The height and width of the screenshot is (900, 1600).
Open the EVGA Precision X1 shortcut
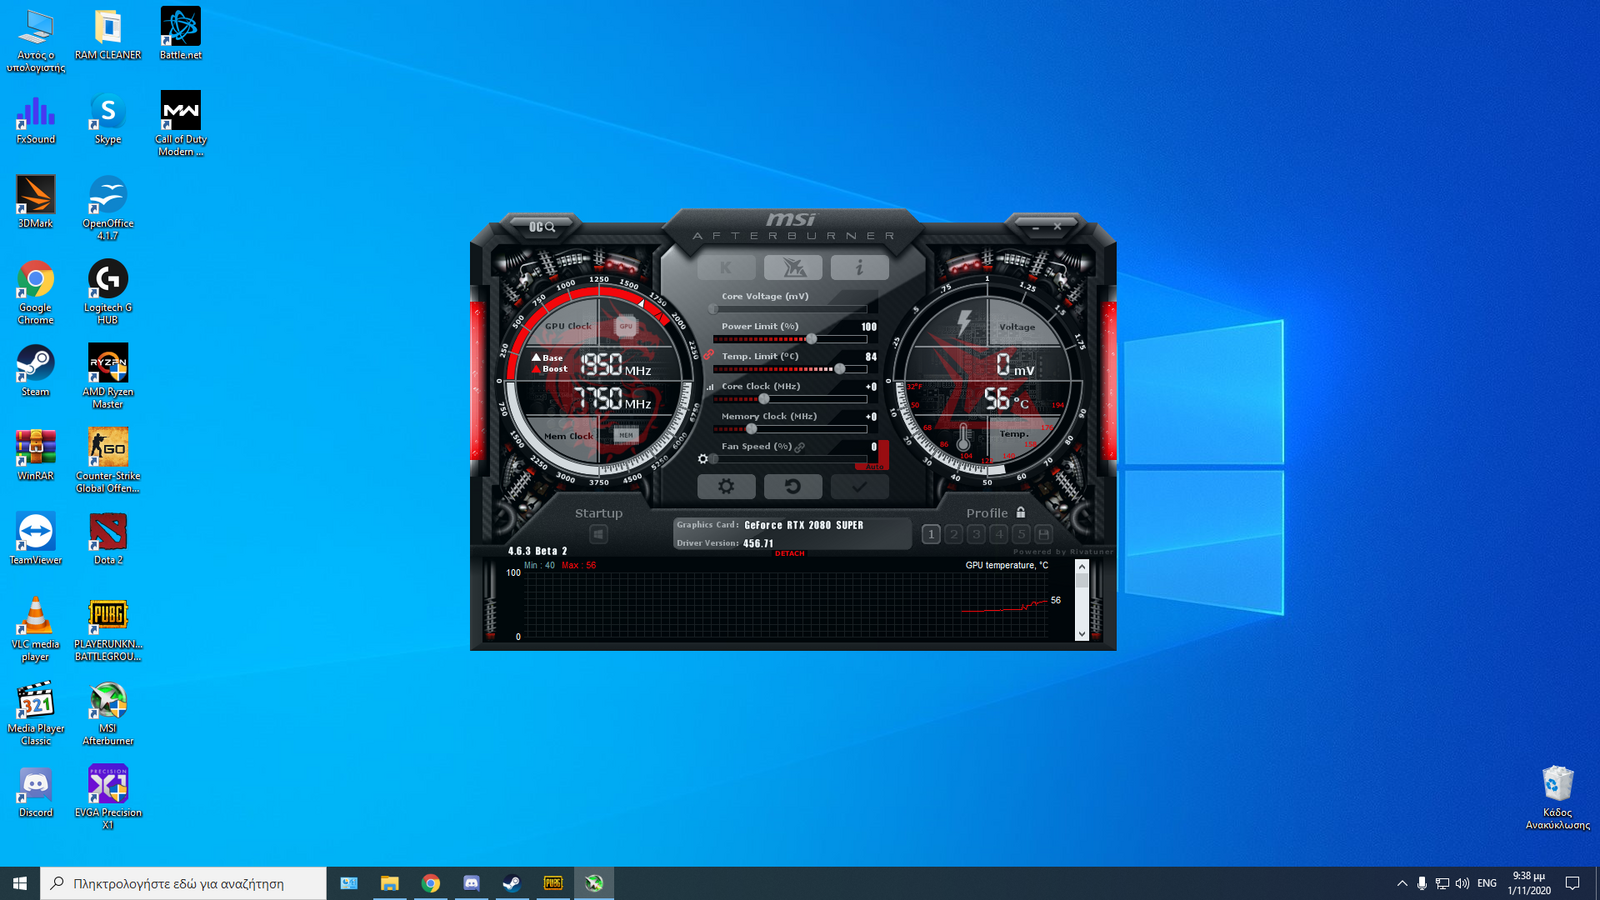click(108, 797)
